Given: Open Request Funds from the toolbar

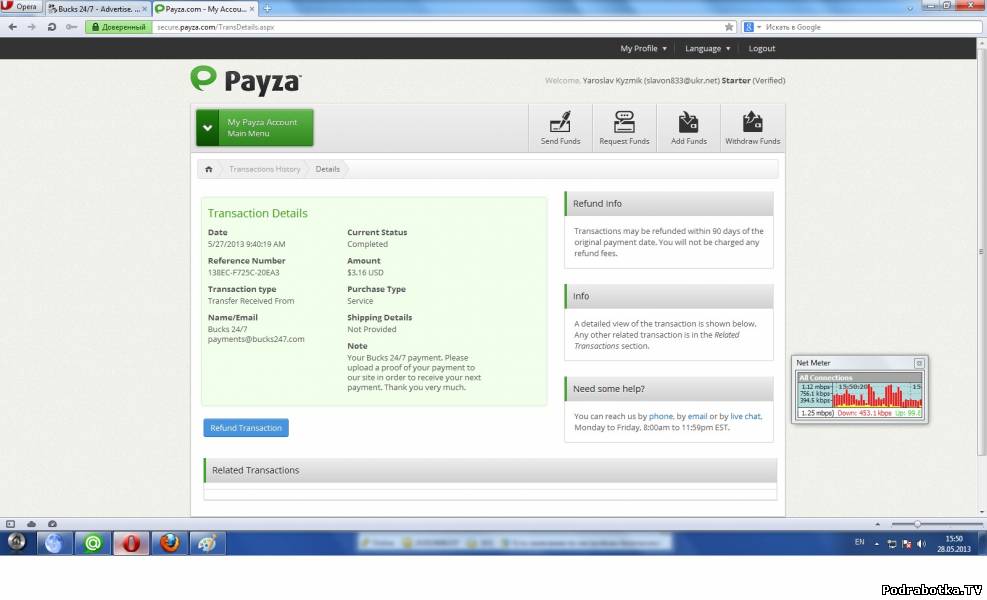Looking at the screenshot, I should (624, 123).
